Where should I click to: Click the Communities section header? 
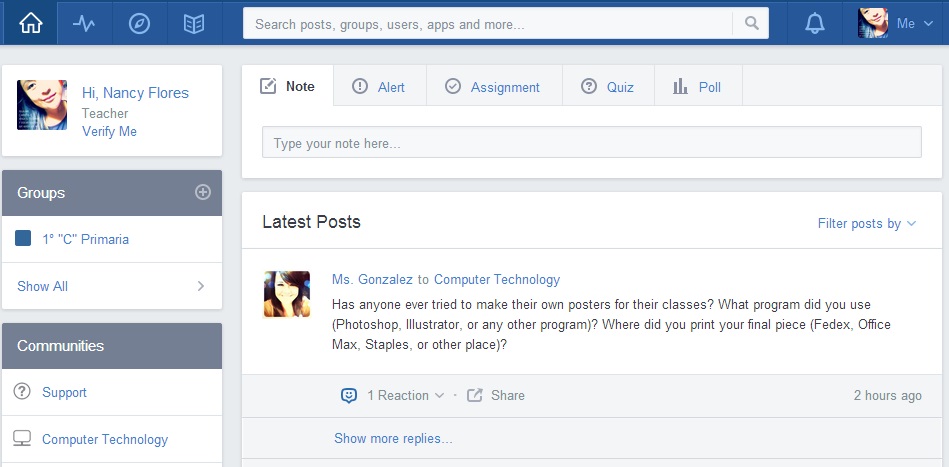[x=112, y=346]
